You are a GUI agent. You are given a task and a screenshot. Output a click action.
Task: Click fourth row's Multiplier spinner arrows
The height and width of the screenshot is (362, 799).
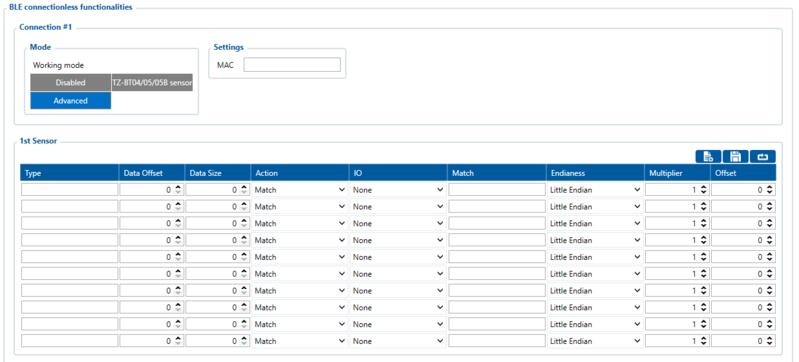[704, 240]
